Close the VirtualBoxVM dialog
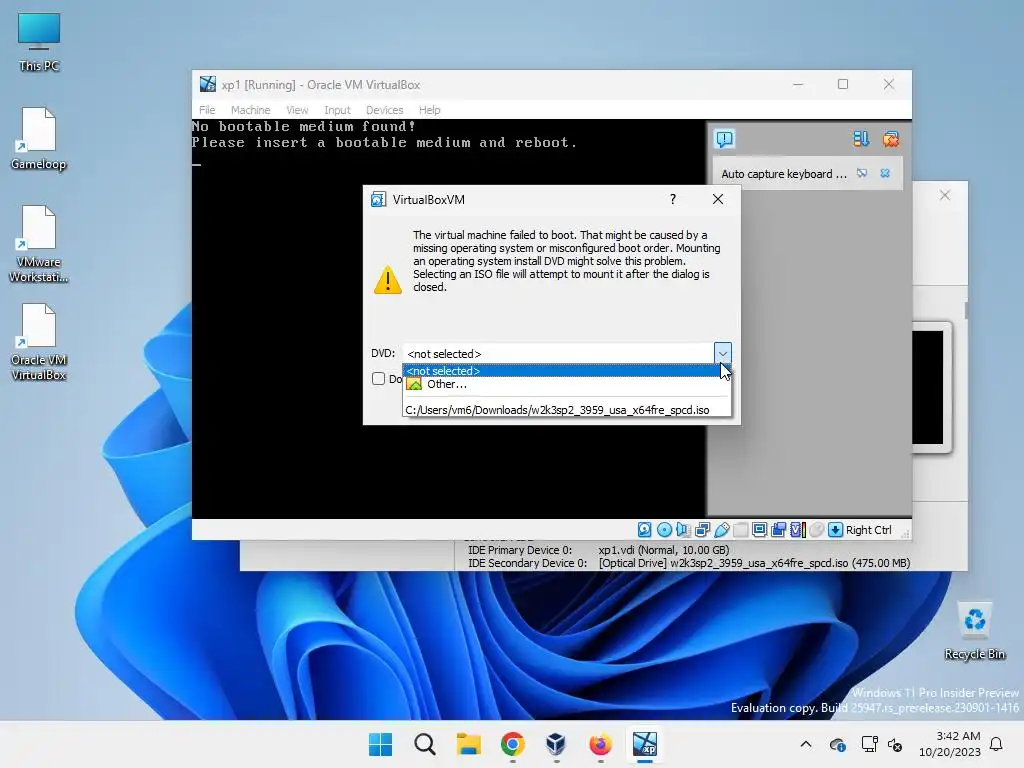Viewport: 1024px width, 768px height. [718, 199]
